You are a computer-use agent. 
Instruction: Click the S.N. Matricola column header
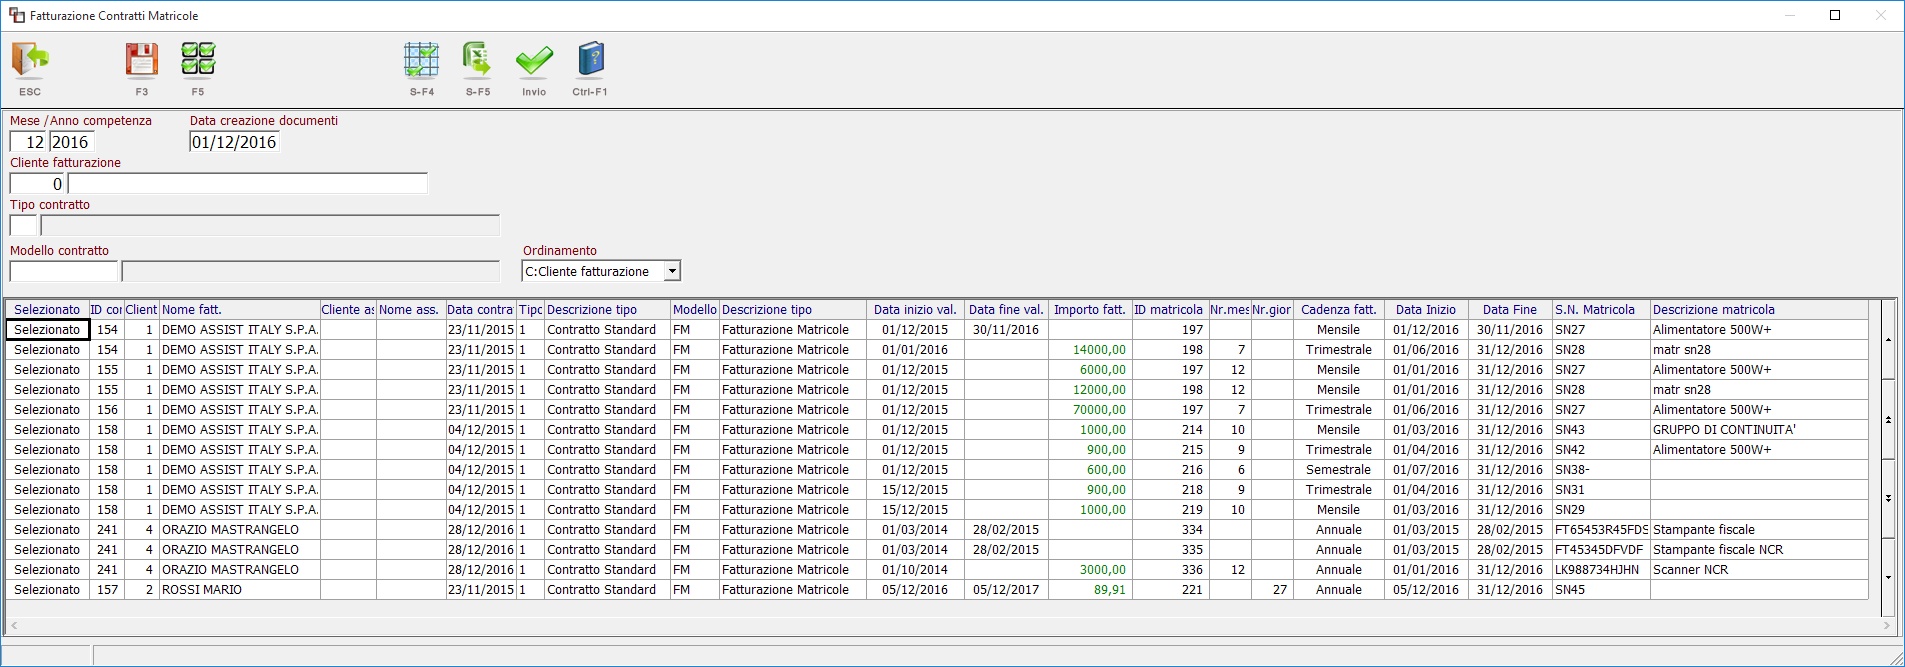[1601, 310]
